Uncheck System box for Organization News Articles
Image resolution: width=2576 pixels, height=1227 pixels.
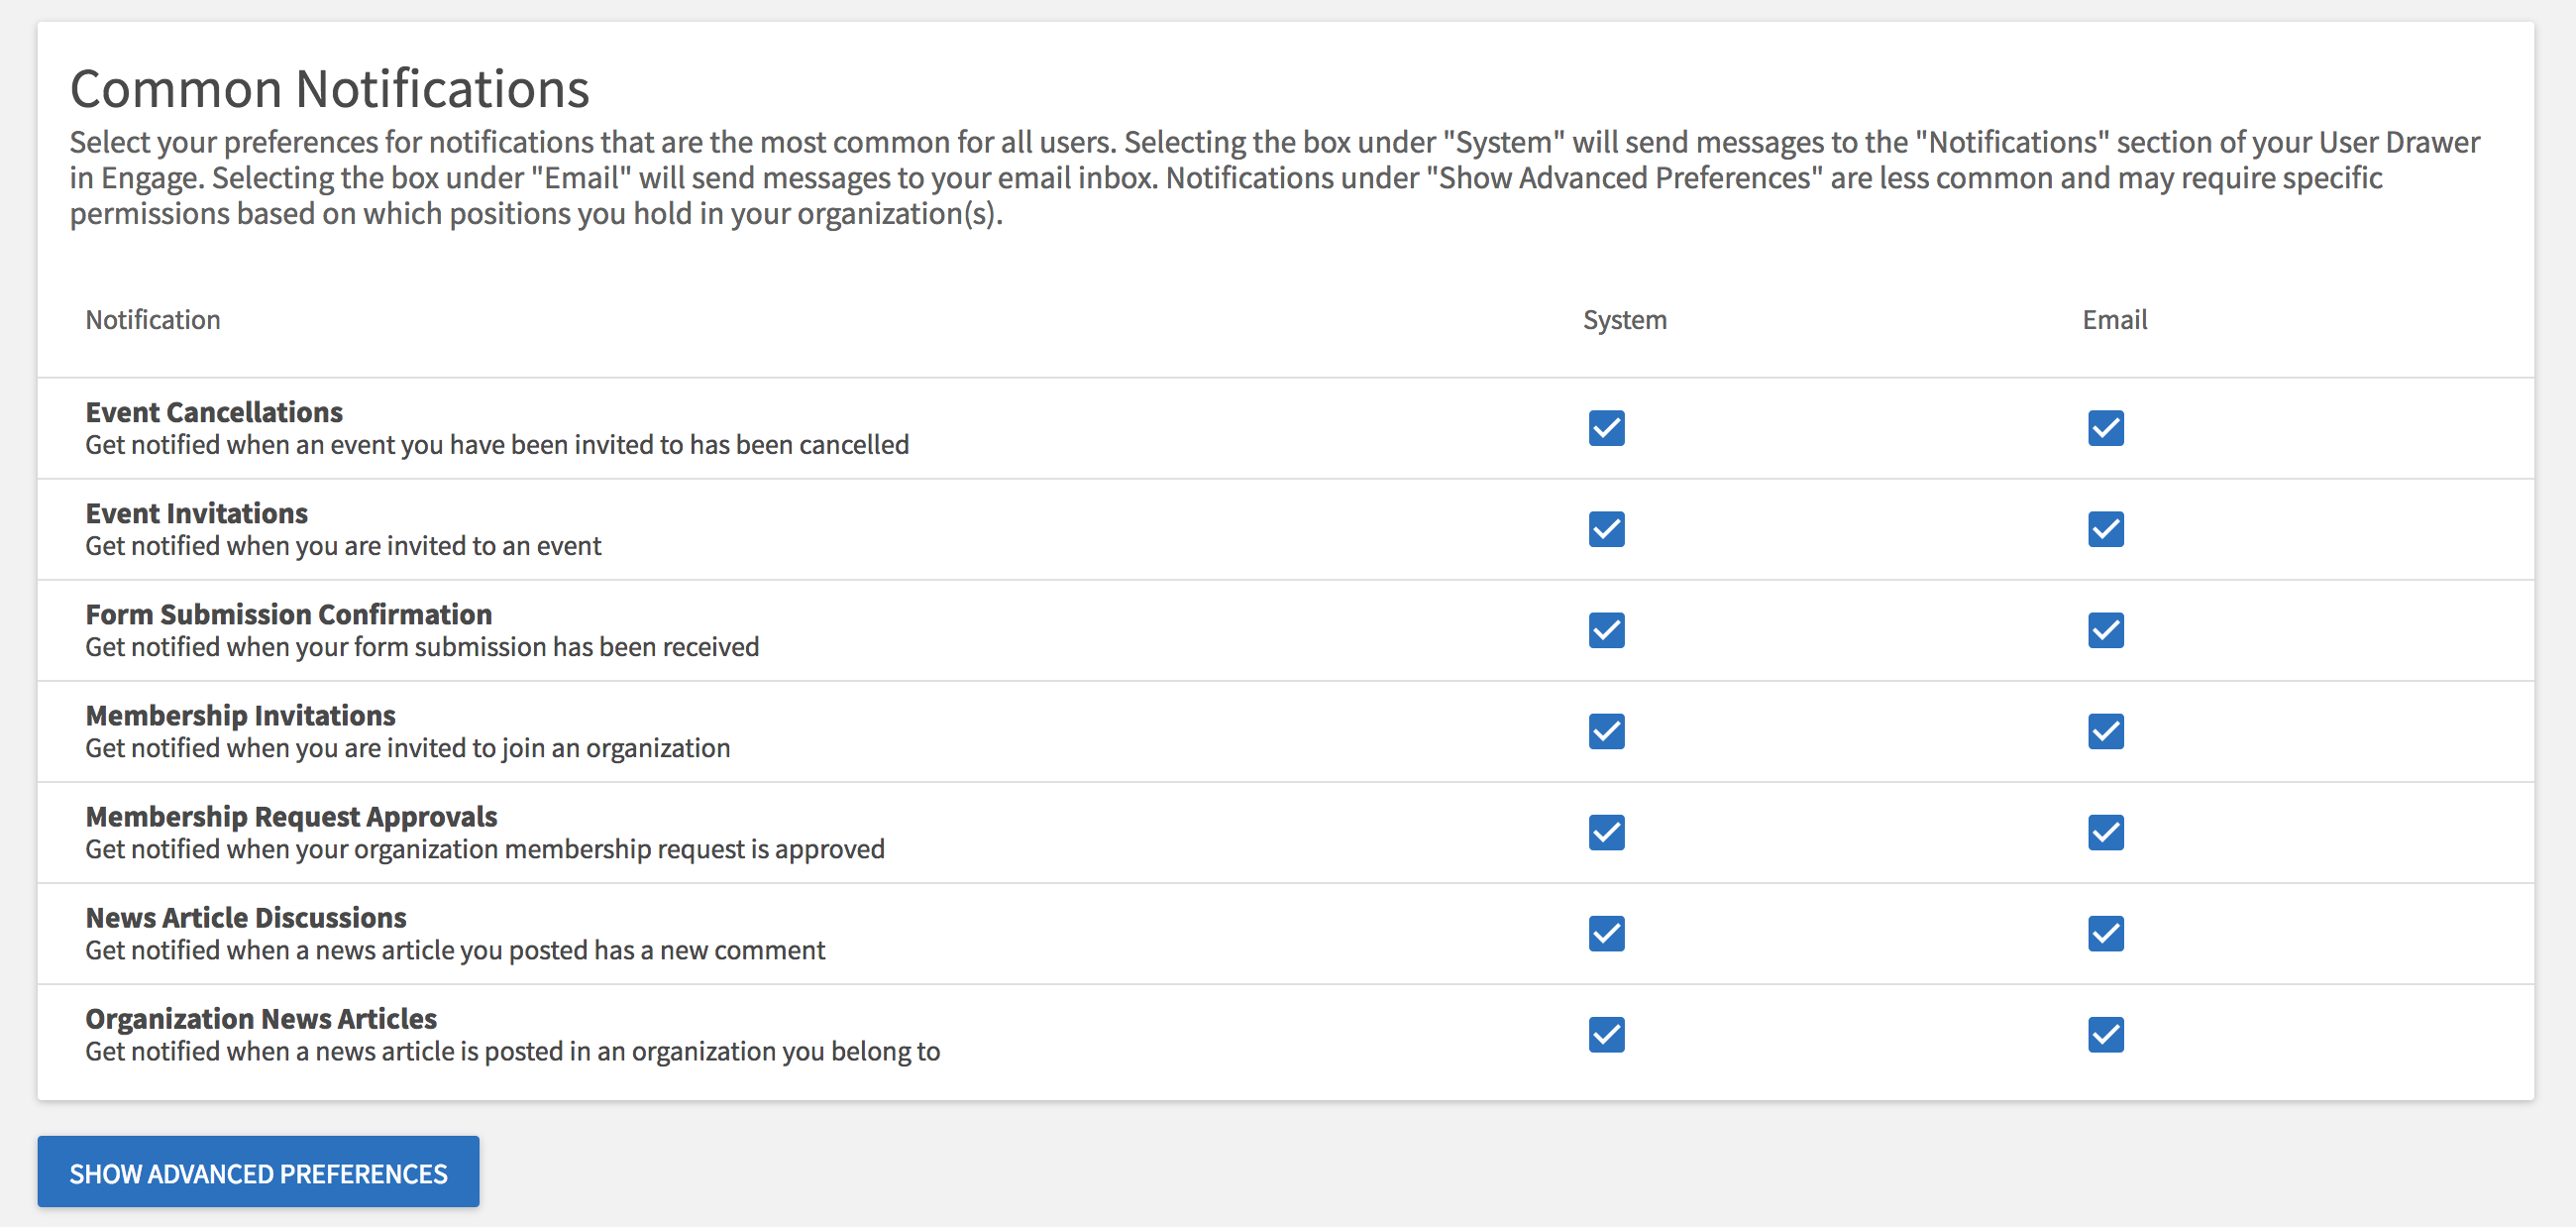pos(1606,1034)
